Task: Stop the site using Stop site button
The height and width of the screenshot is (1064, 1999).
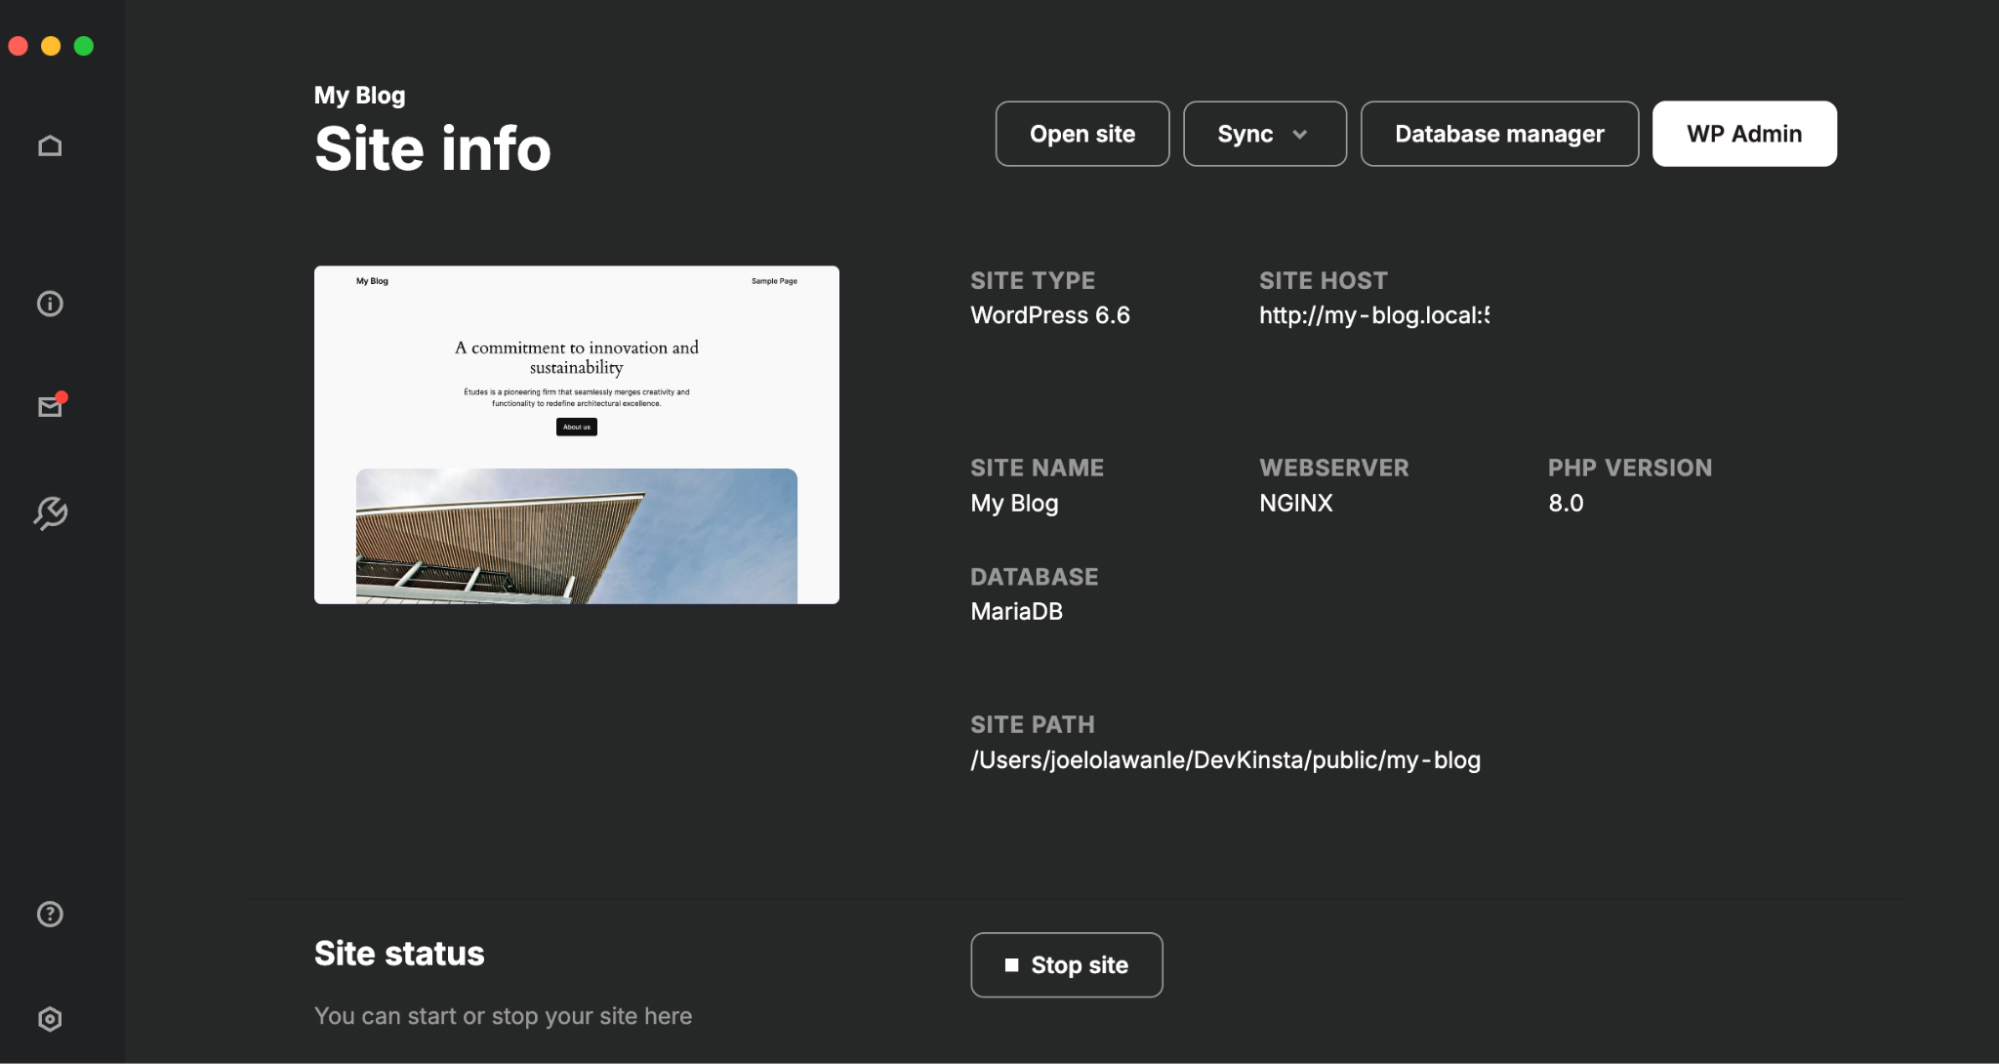Action: tap(1066, 964)
